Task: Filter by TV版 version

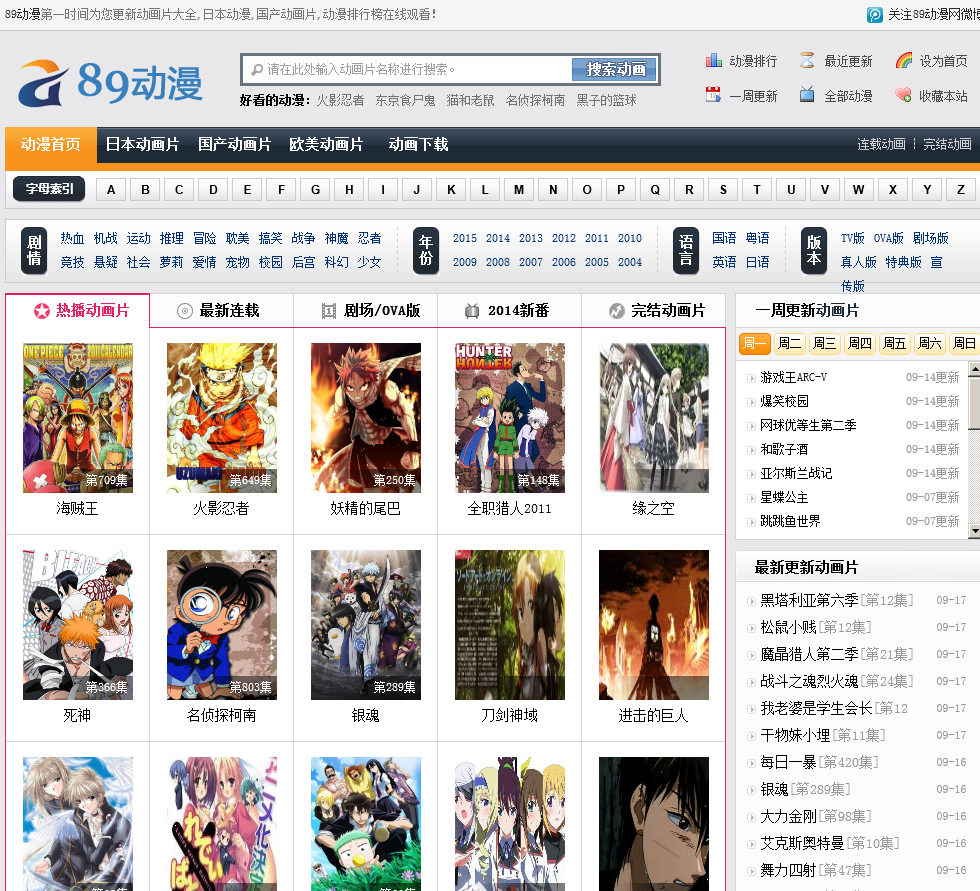Action: tap(852, 238)
